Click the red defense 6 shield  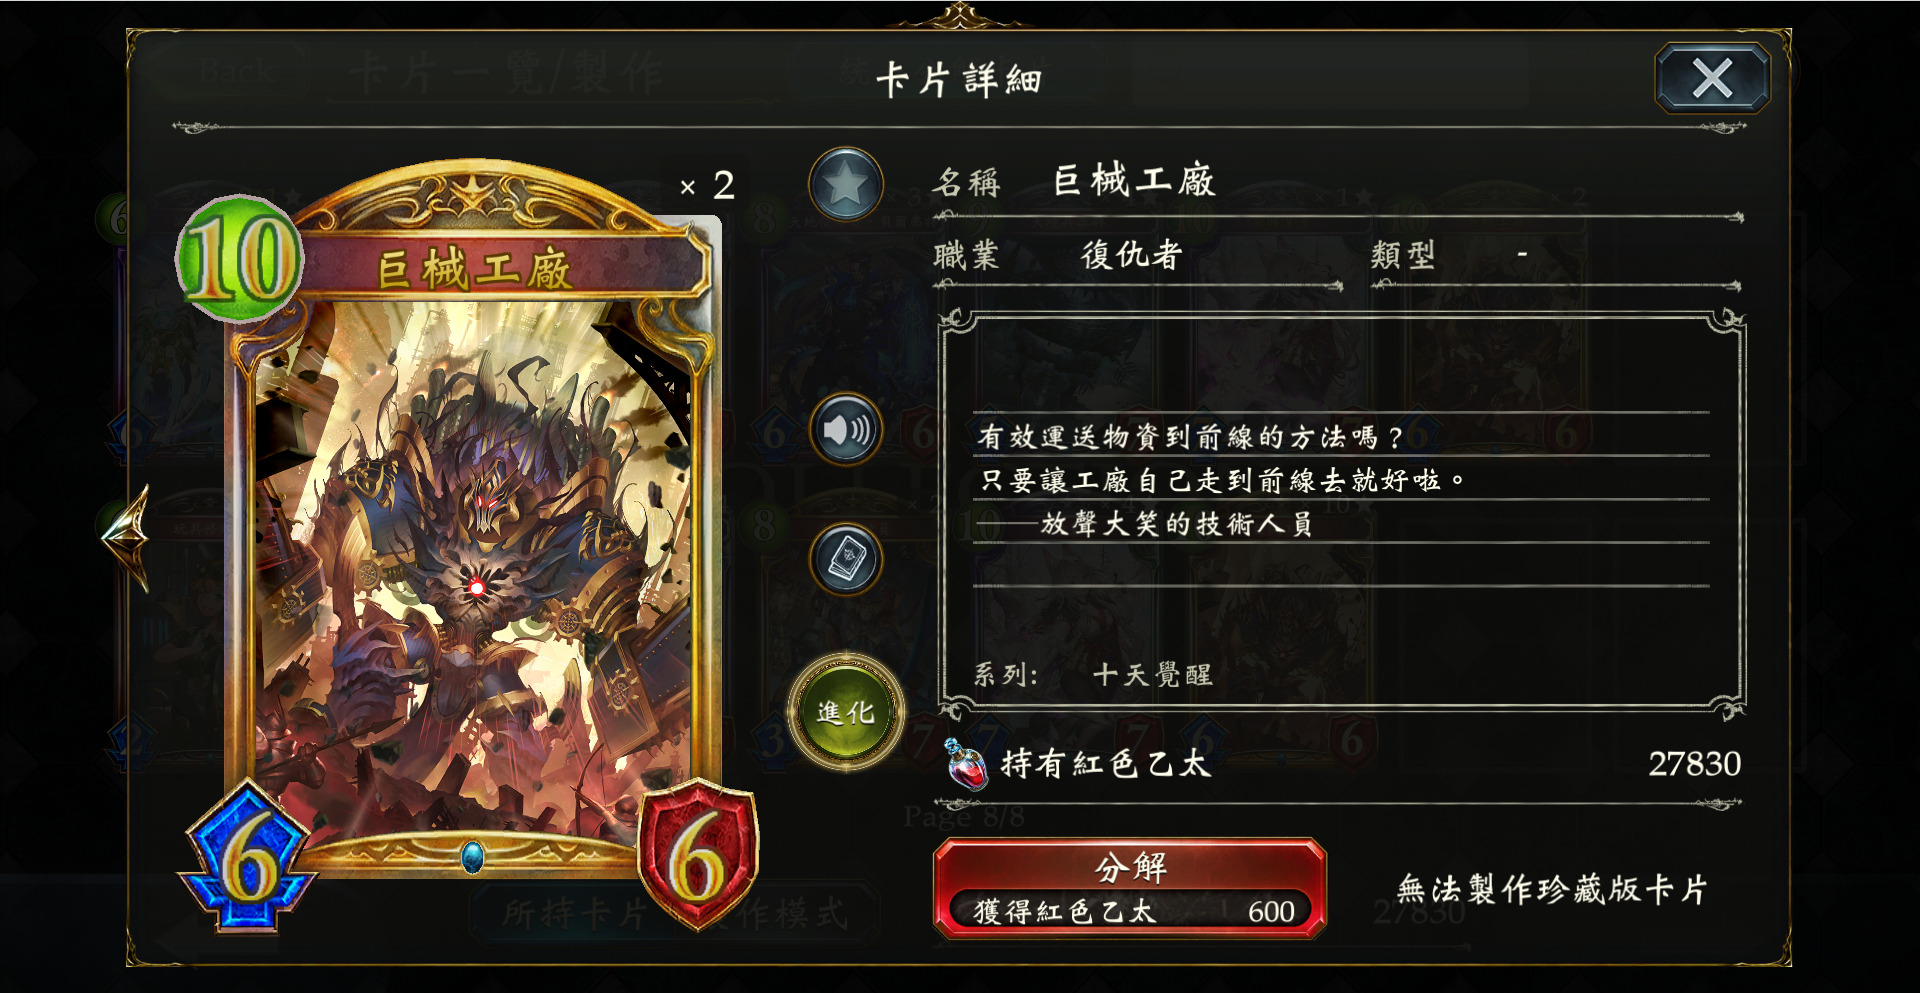click(698, 855)
